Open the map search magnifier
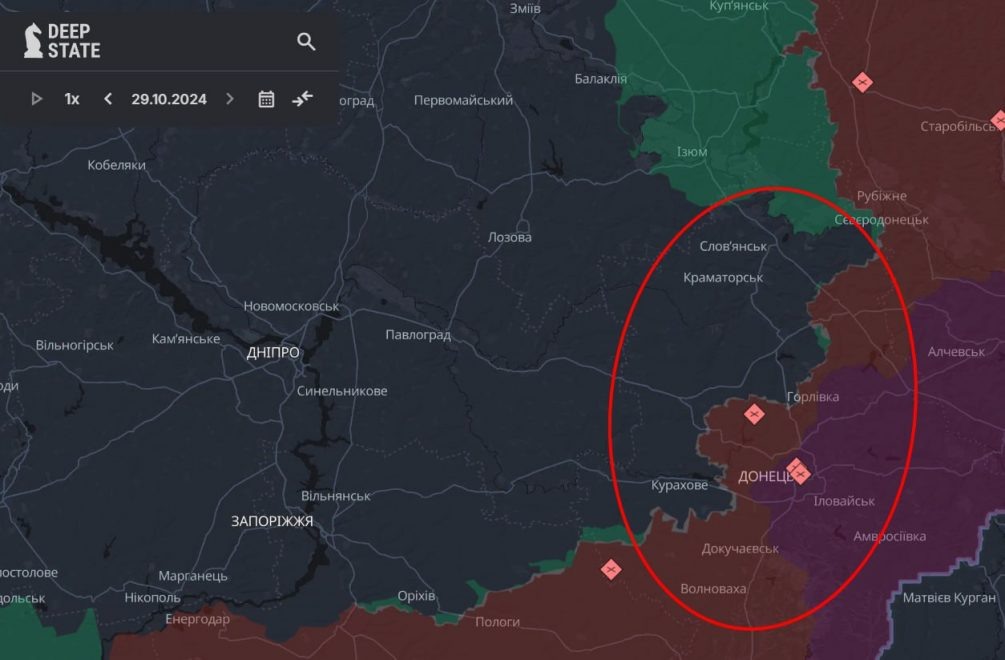 click(306, 42)
